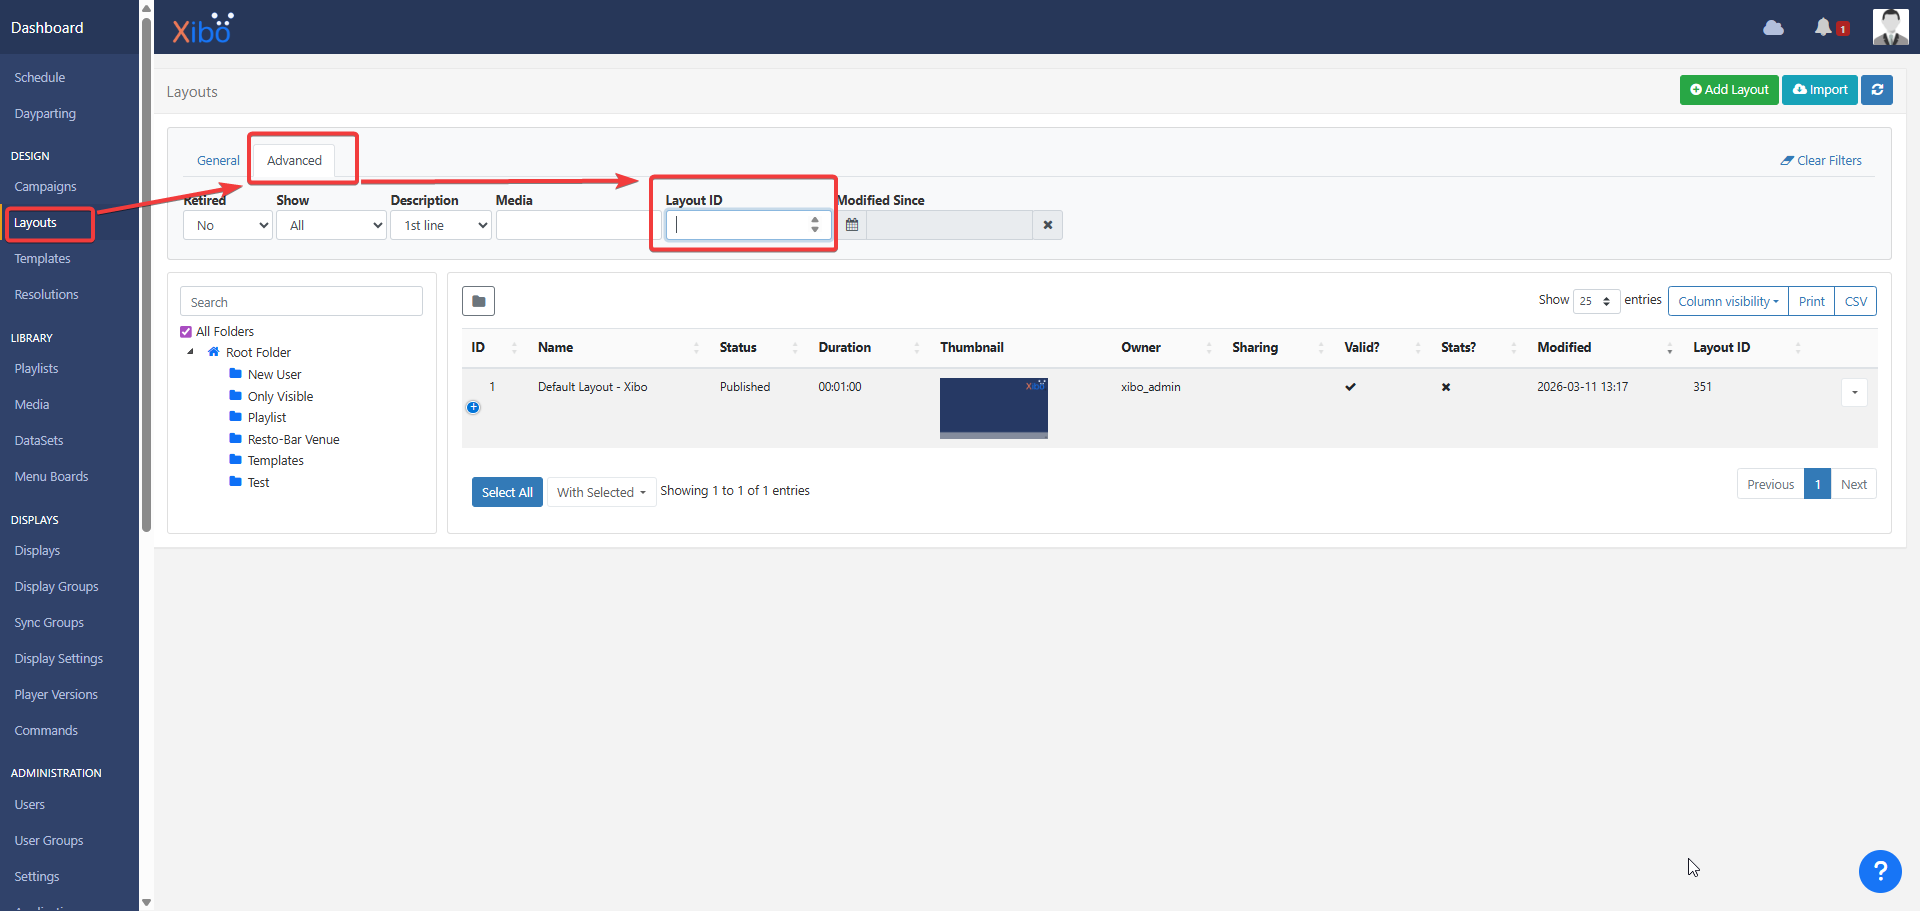Click the Default Layout thumbnail
Screen dimensions: 1920x911
994,408
